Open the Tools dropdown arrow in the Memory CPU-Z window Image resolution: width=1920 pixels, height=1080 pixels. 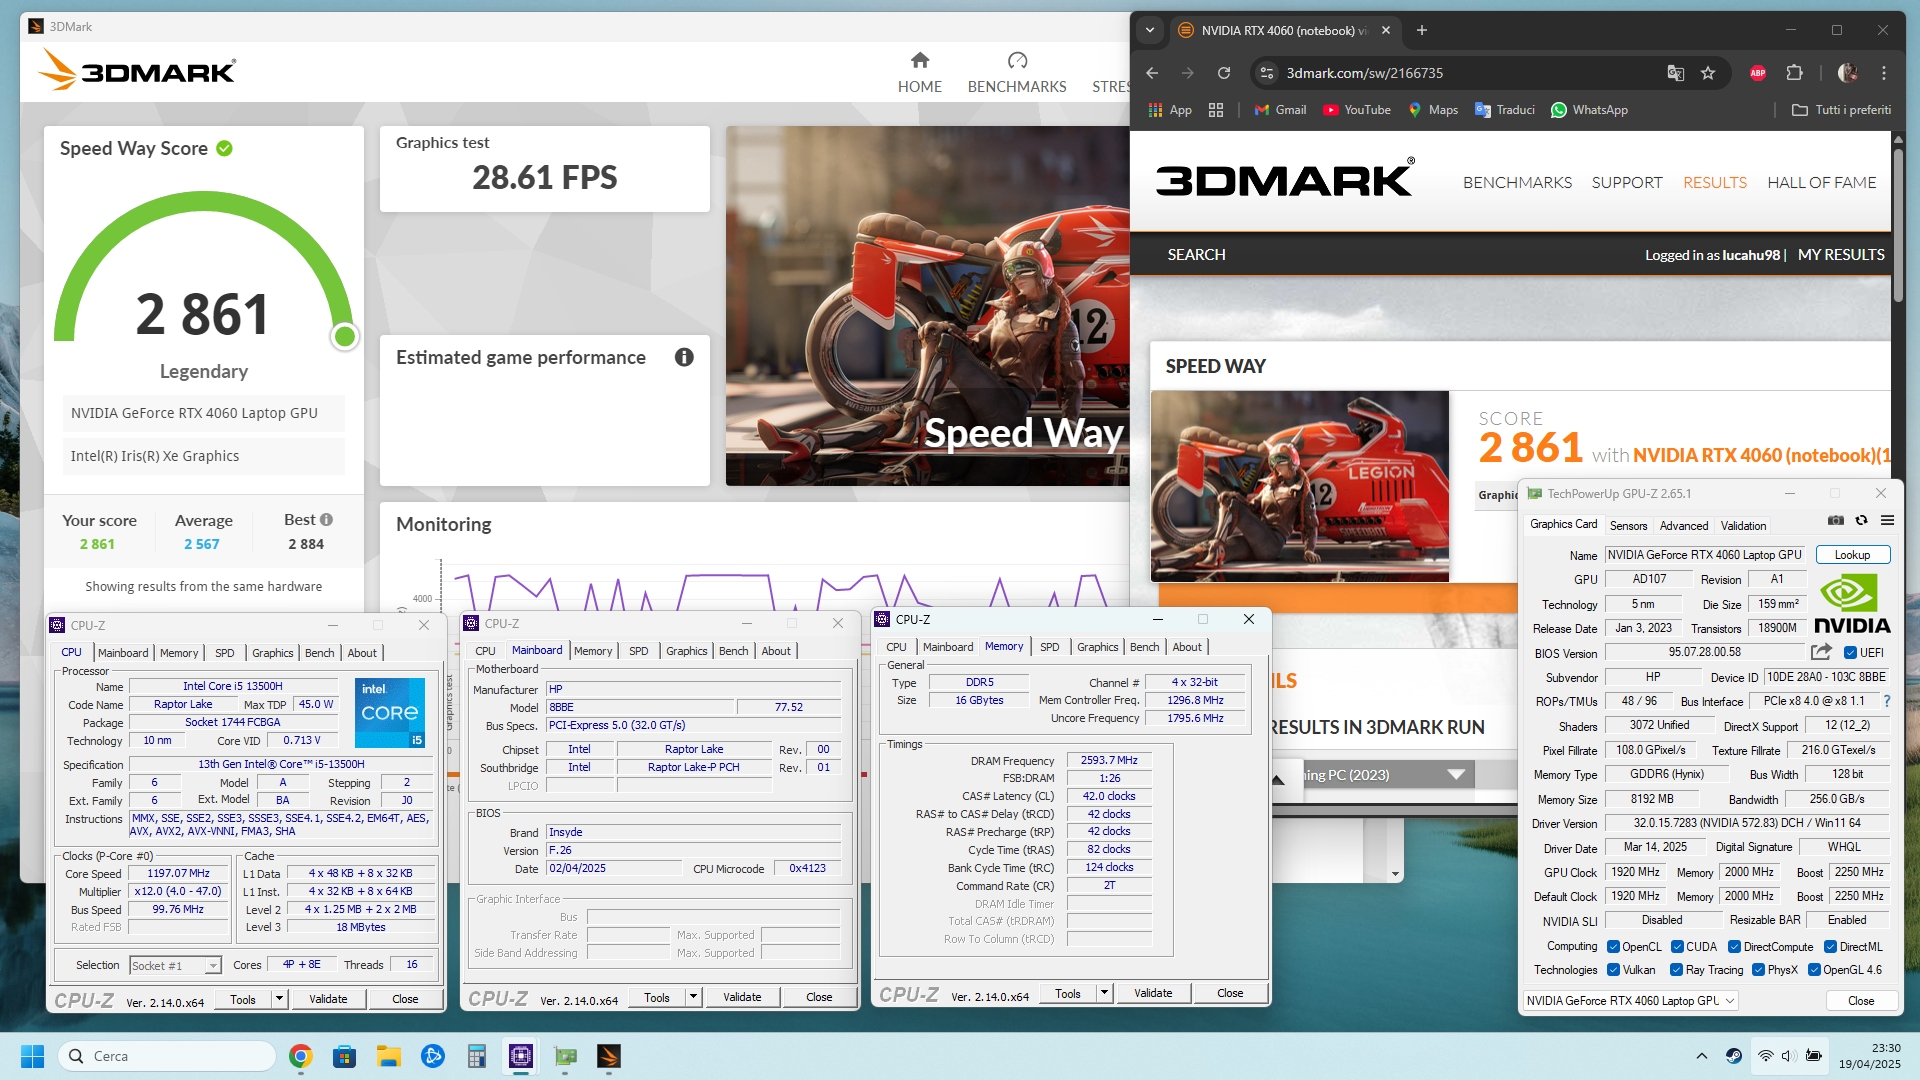[1104, 993]
